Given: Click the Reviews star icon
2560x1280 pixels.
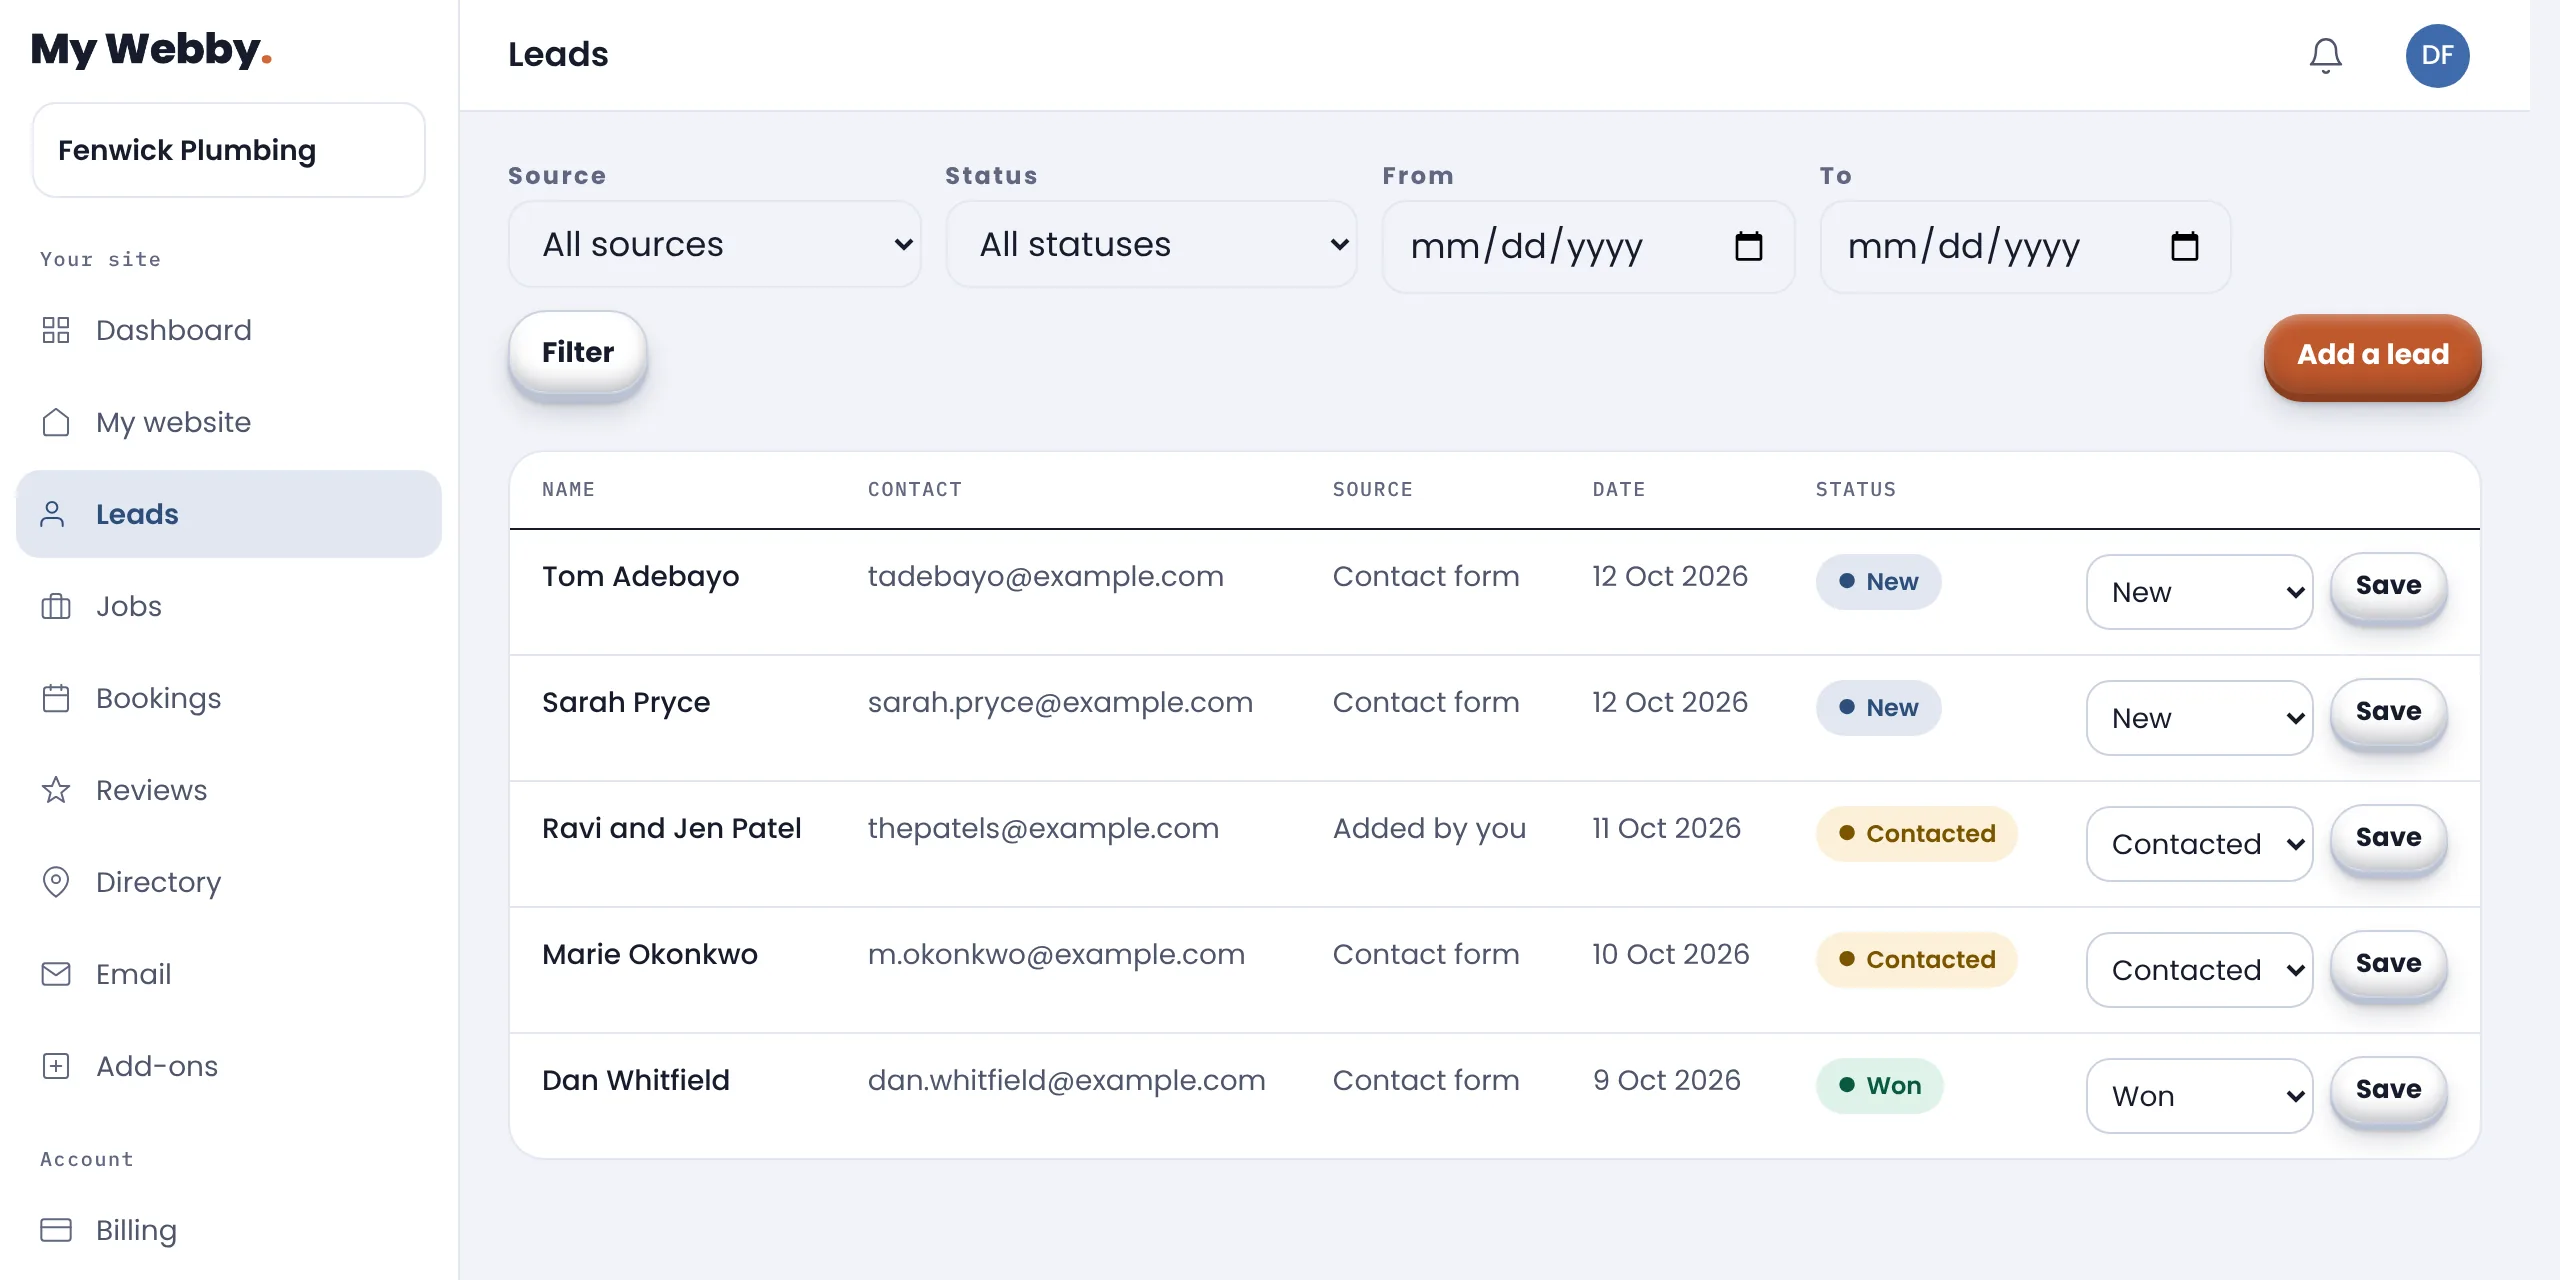Looking at the screenshot, I should click(56, 790).
